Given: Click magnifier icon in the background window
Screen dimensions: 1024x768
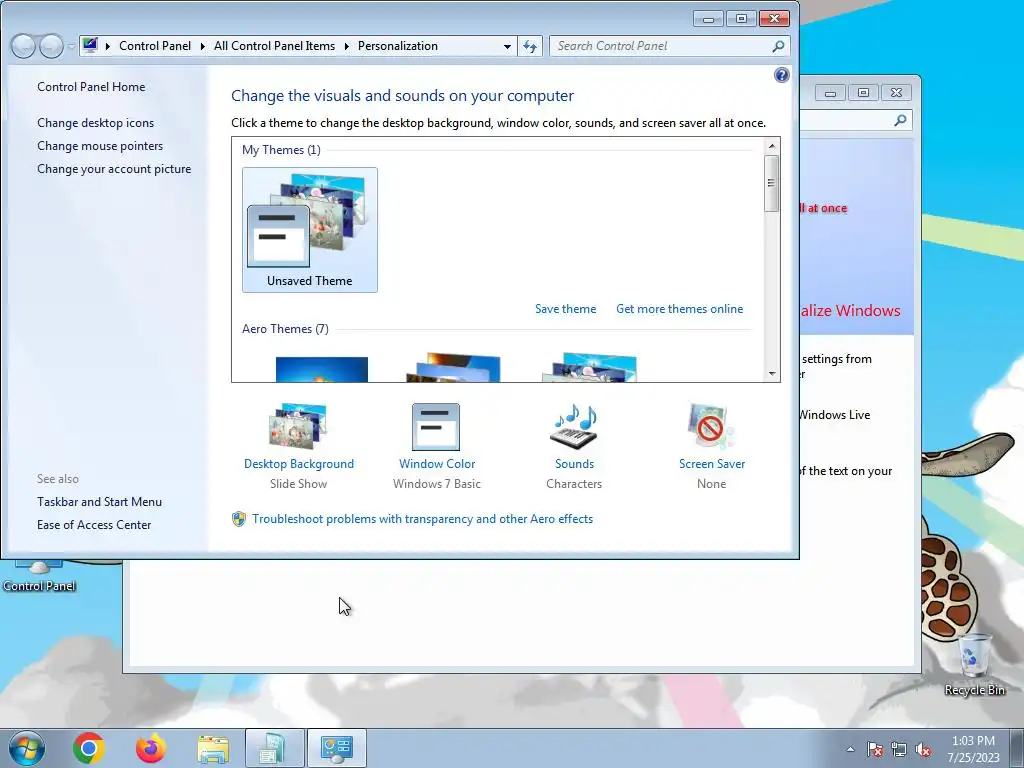Looking at the screenshot, I should [900, 120].
